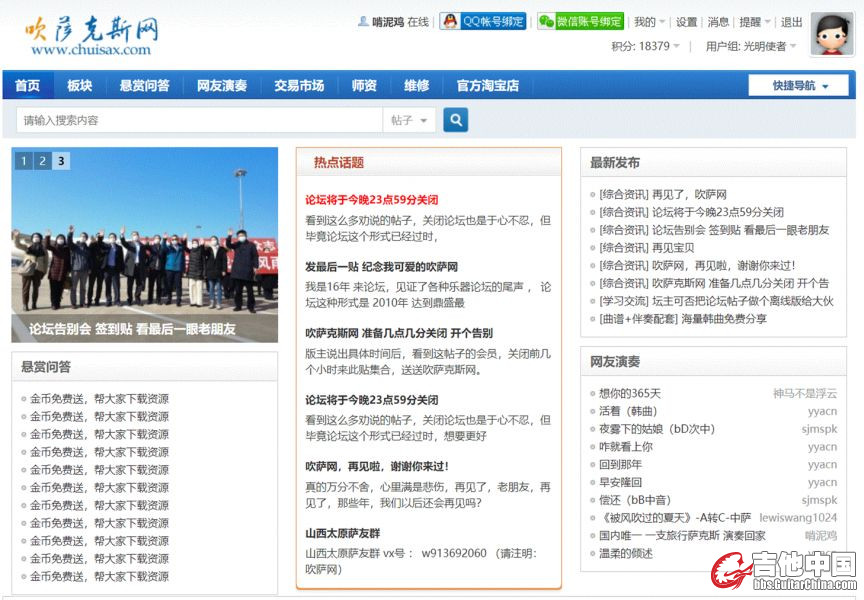Open performance 咋就看上你
Image resolution: width=864 pixels, height=600 pixels.
coord(625,447)
